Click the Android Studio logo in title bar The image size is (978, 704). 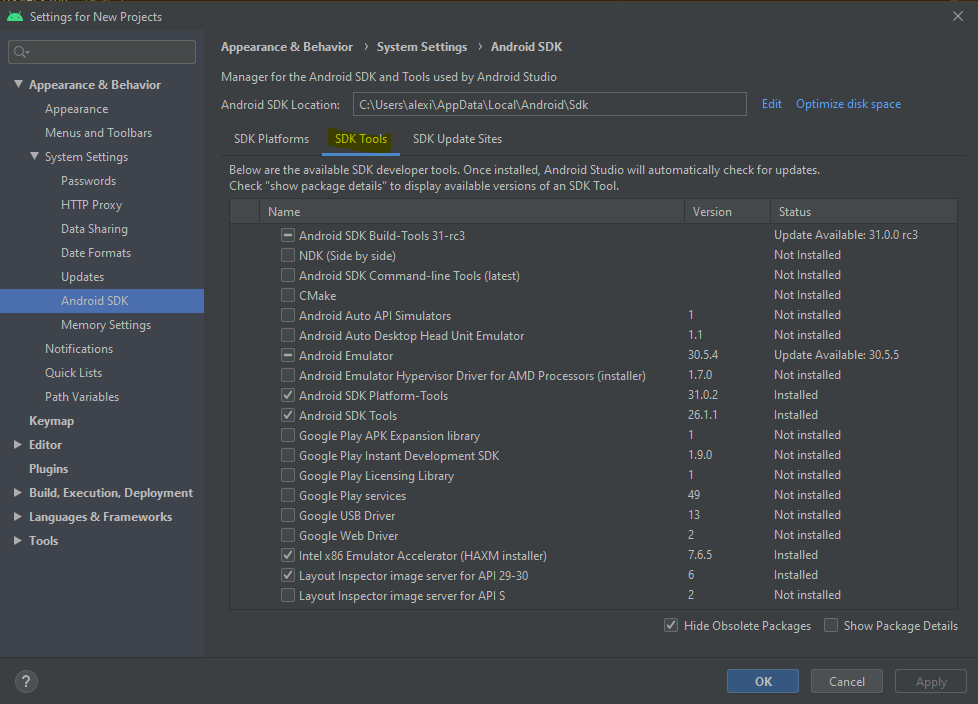tap(15, 17)
